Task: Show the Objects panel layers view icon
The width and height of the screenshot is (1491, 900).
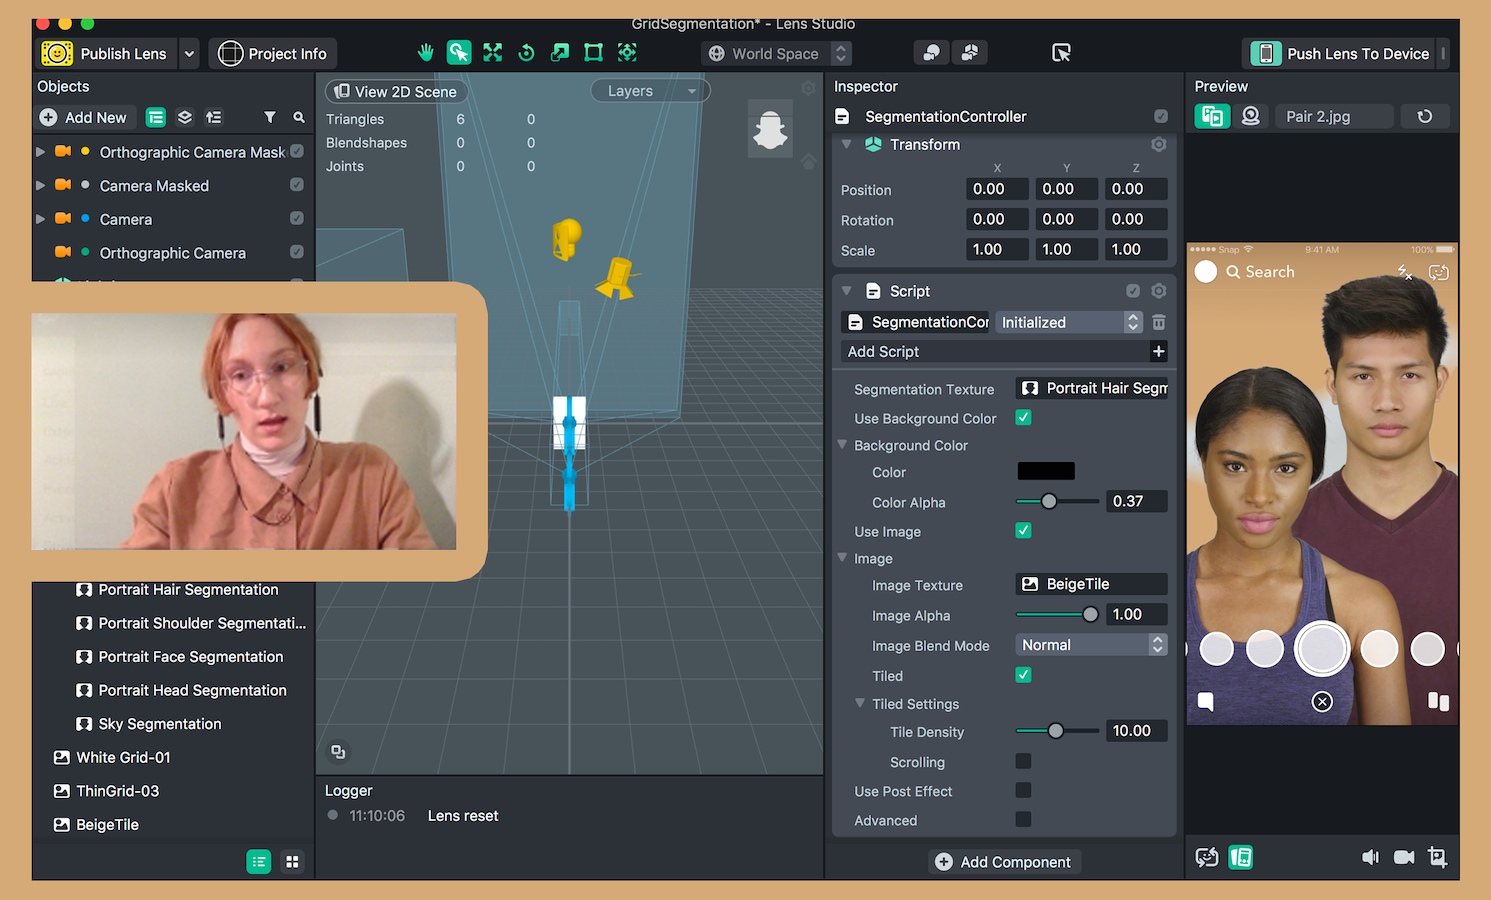Action: pos(185,118)
